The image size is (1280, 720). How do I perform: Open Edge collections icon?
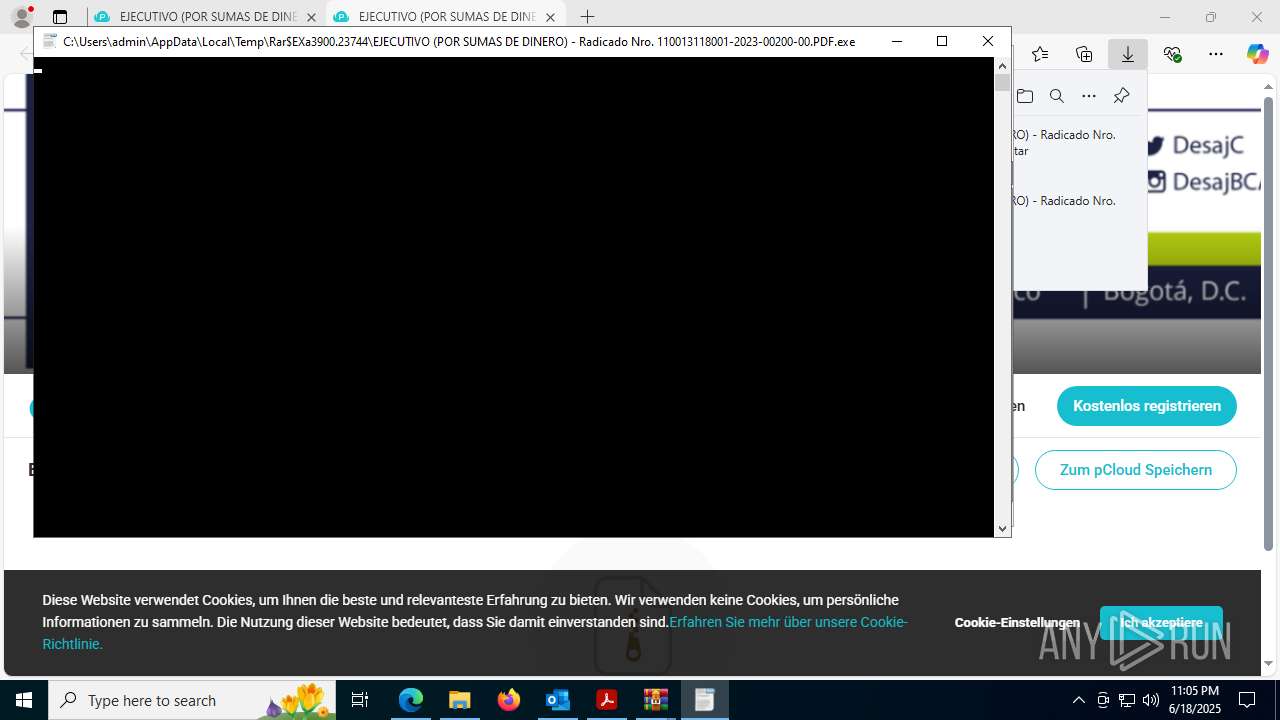click(1084, 54)
